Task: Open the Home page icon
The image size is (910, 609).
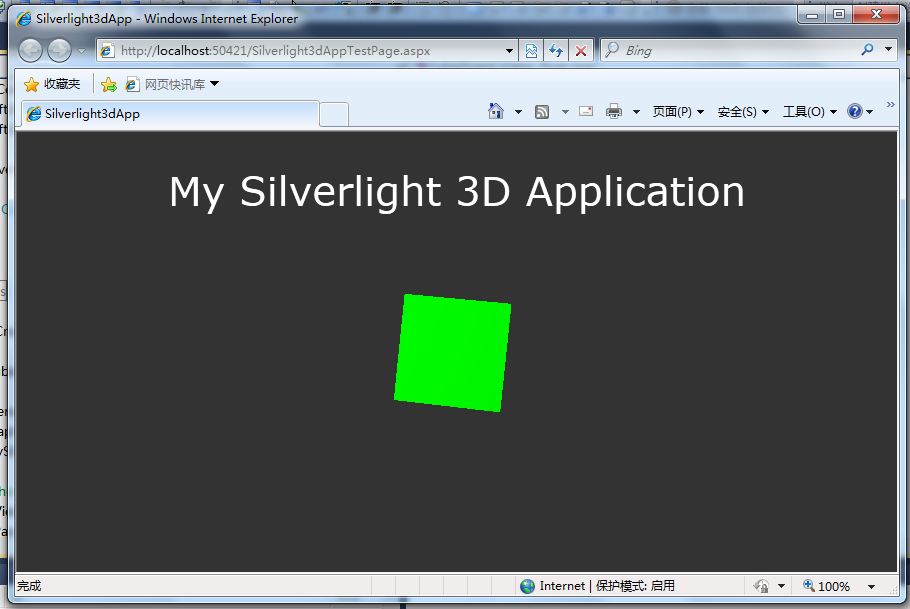Action: [496, 111]
